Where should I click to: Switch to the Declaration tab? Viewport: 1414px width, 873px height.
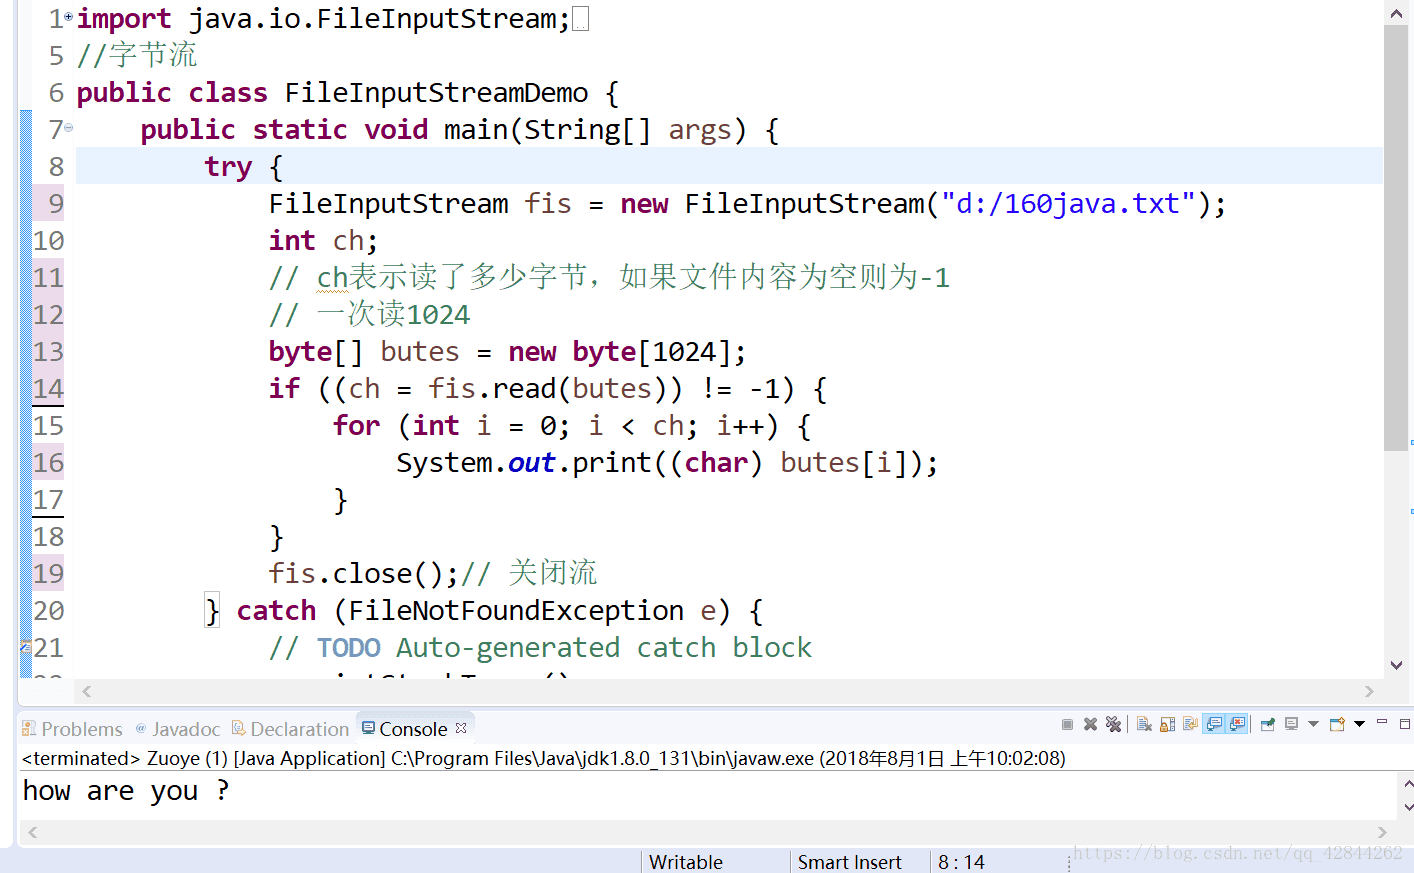(291, 729)
